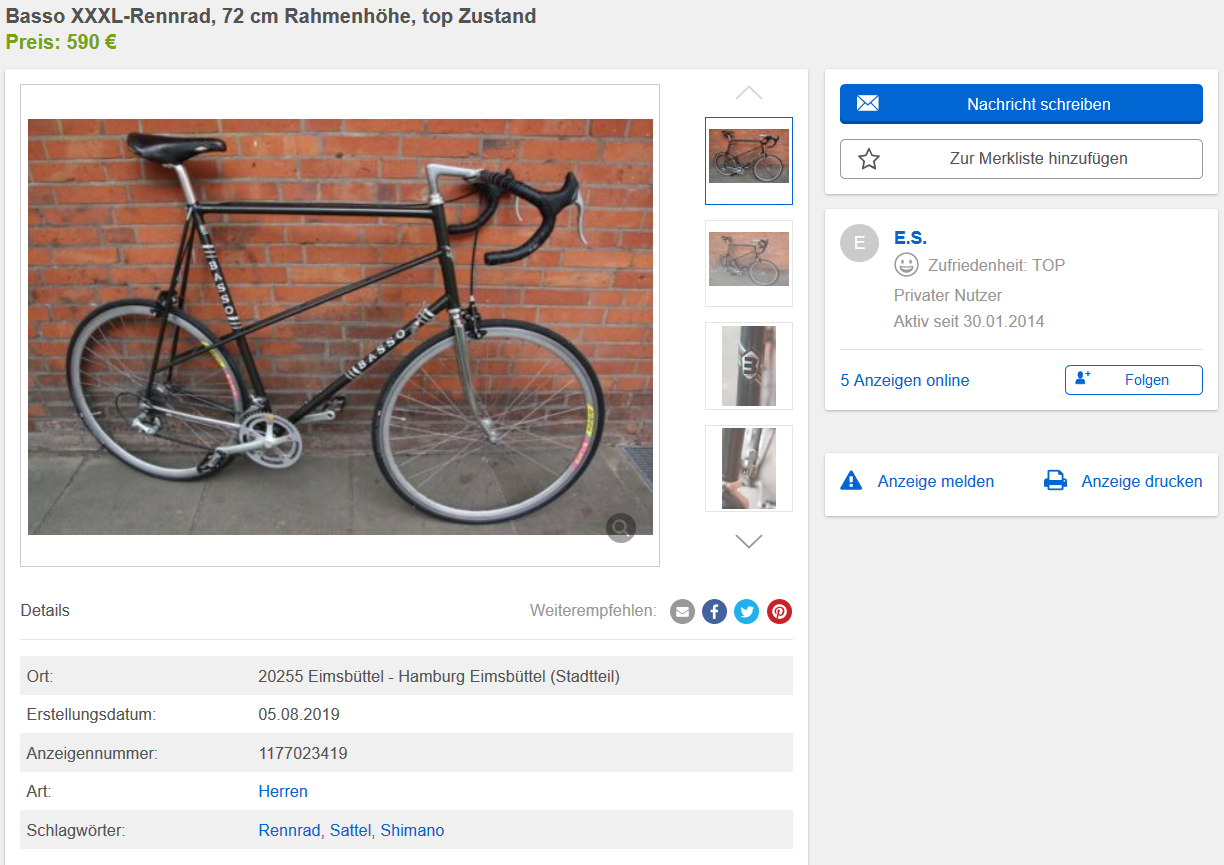Add listing to the Merkliste
Image resolution: width=1224 pixels, height=865 pixels.
point(1020,159)
